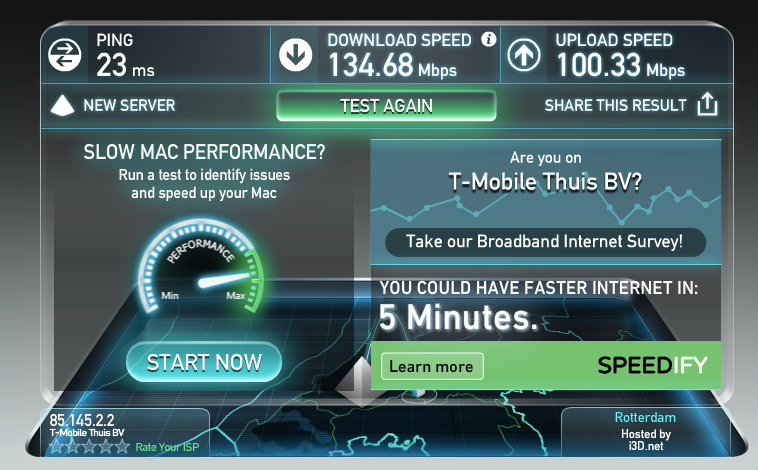758x470 pixels.
Task: Rate ISP with fifth star
Action: coord(122,446)
